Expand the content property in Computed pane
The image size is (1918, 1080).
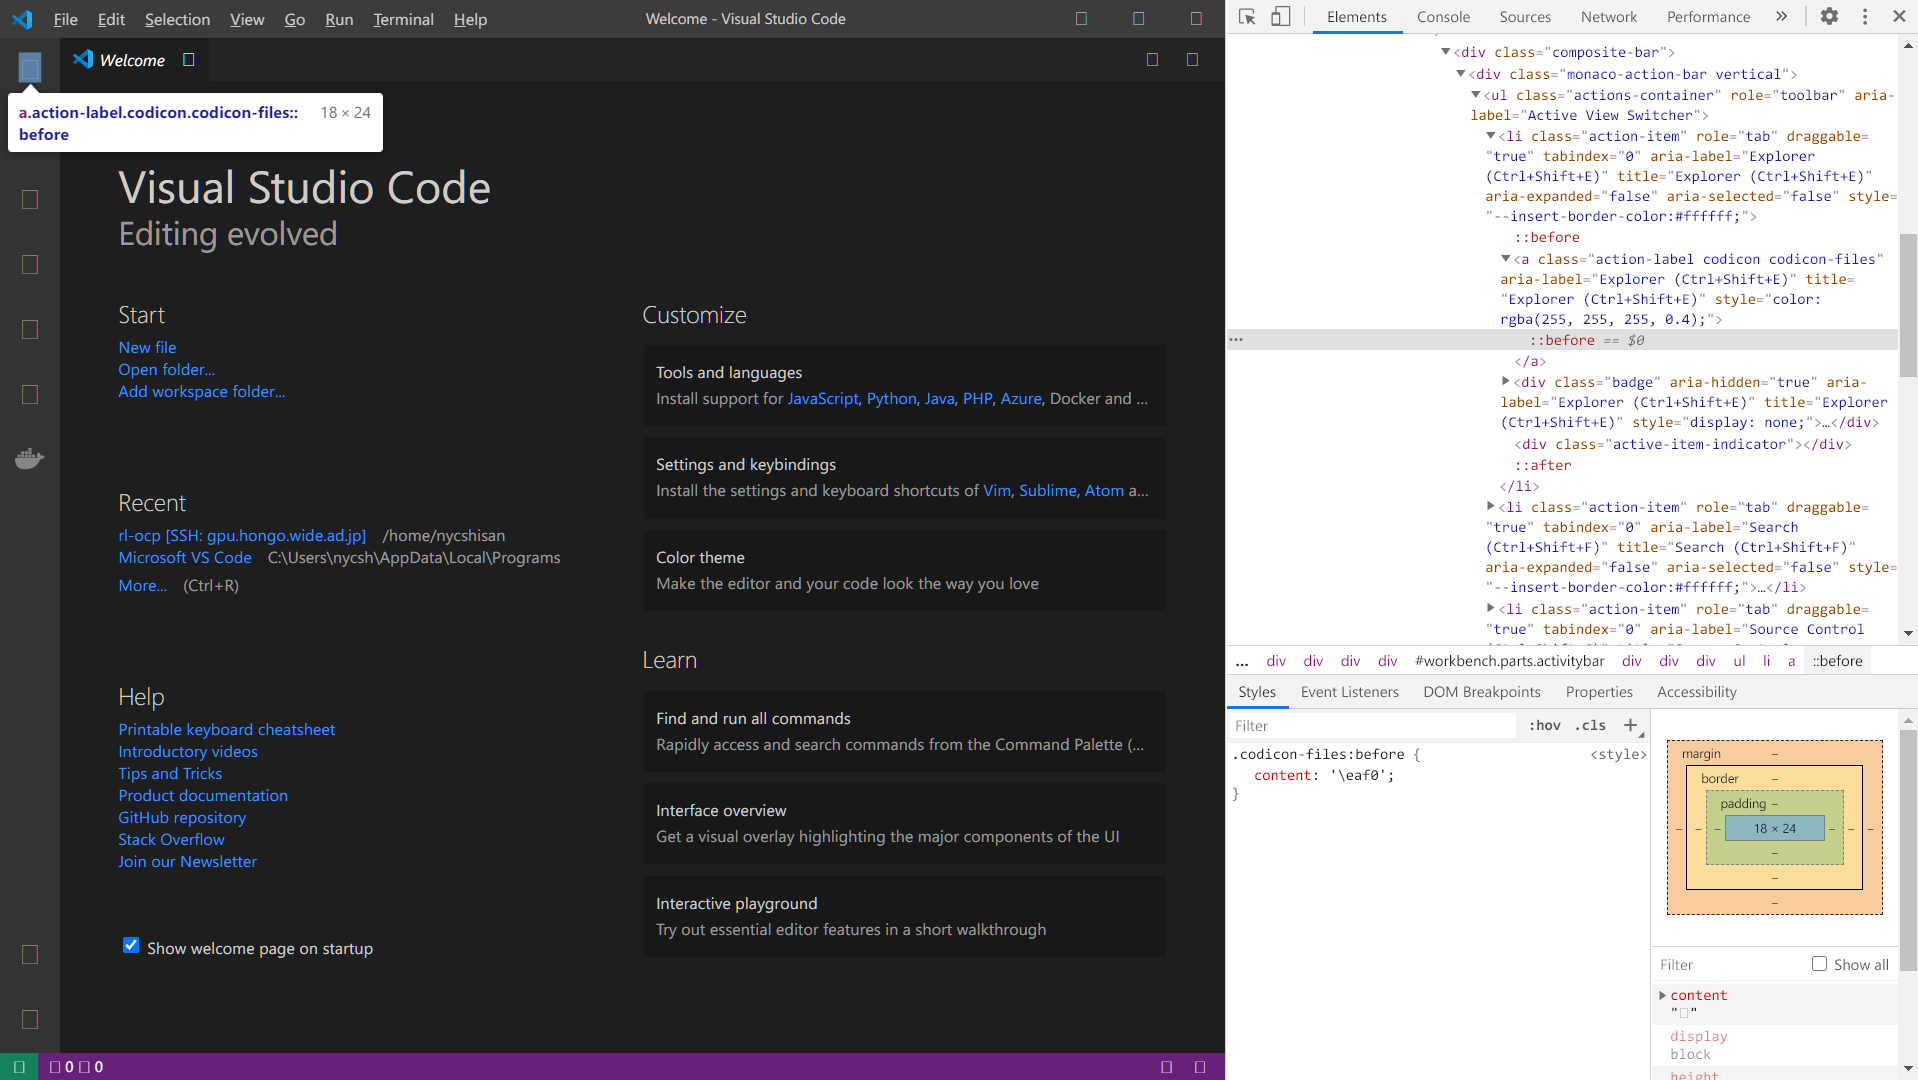[1663, 995]
